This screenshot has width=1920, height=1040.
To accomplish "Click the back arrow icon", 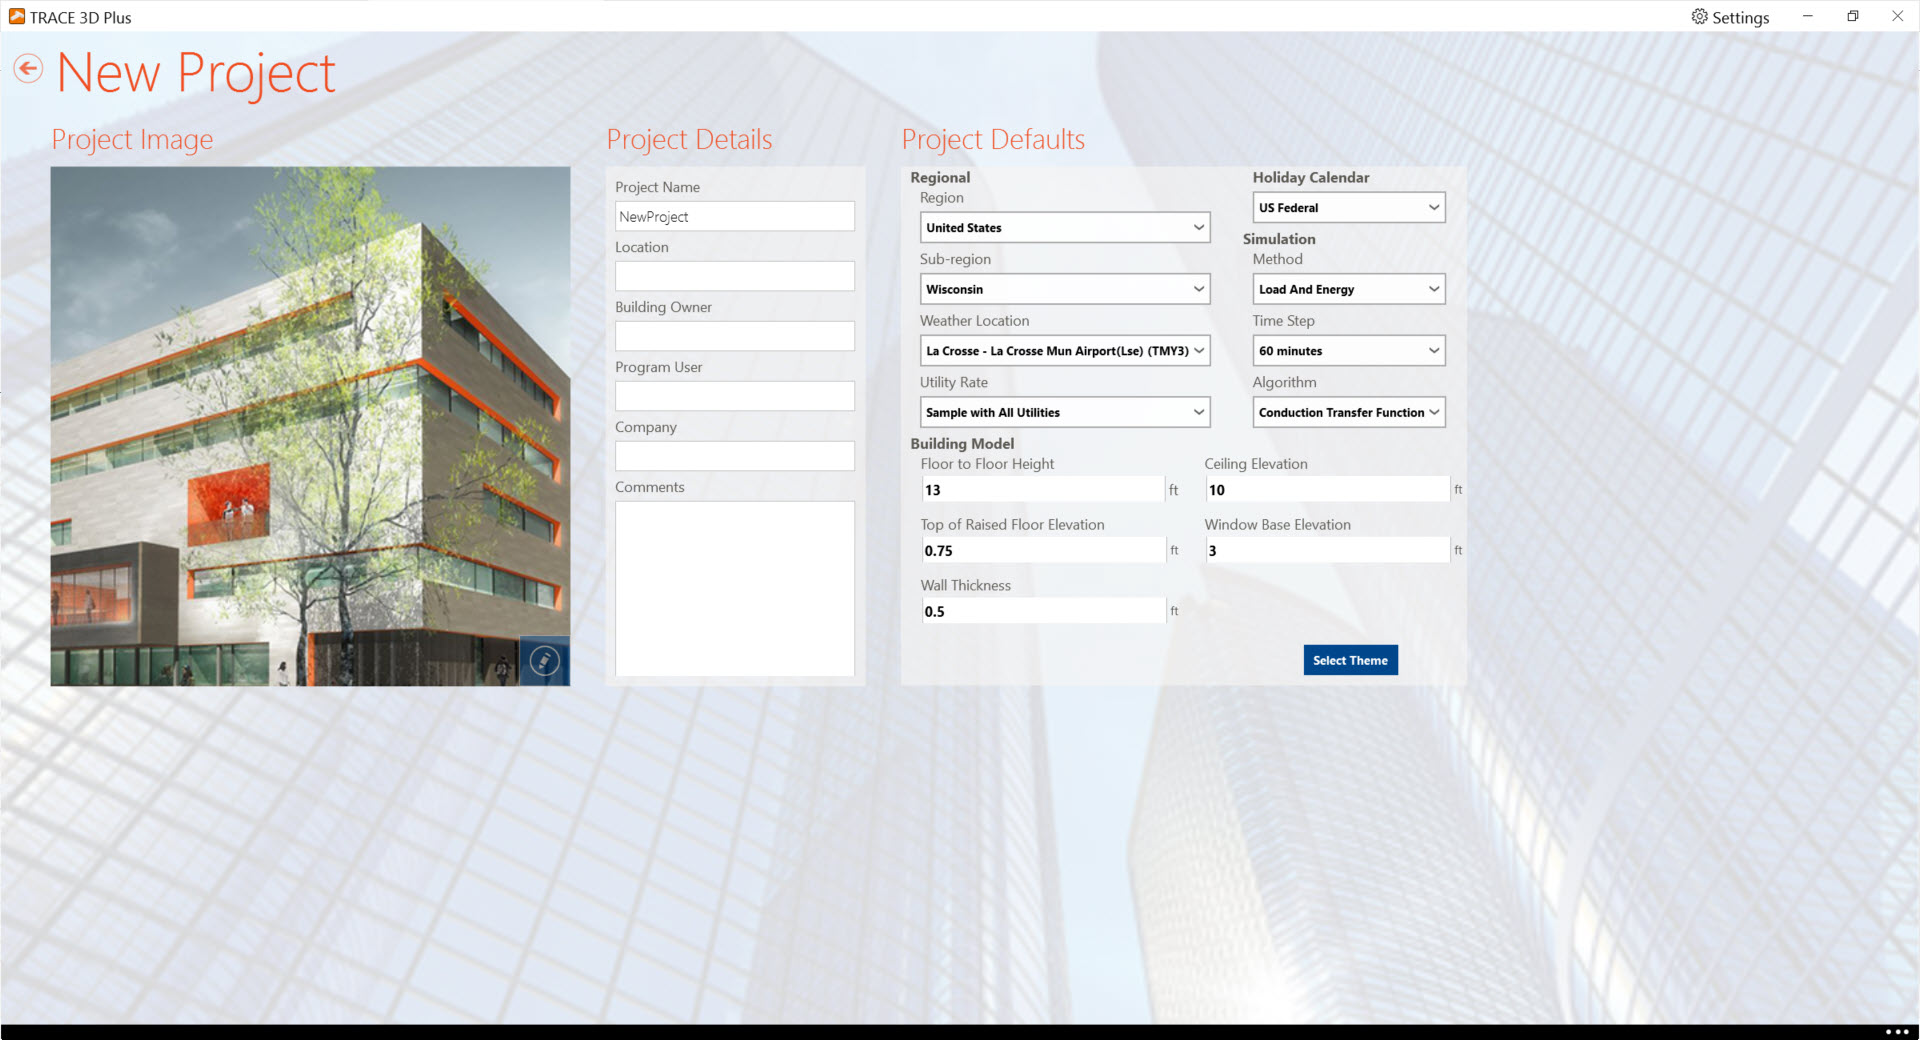I will pos(28,69).
